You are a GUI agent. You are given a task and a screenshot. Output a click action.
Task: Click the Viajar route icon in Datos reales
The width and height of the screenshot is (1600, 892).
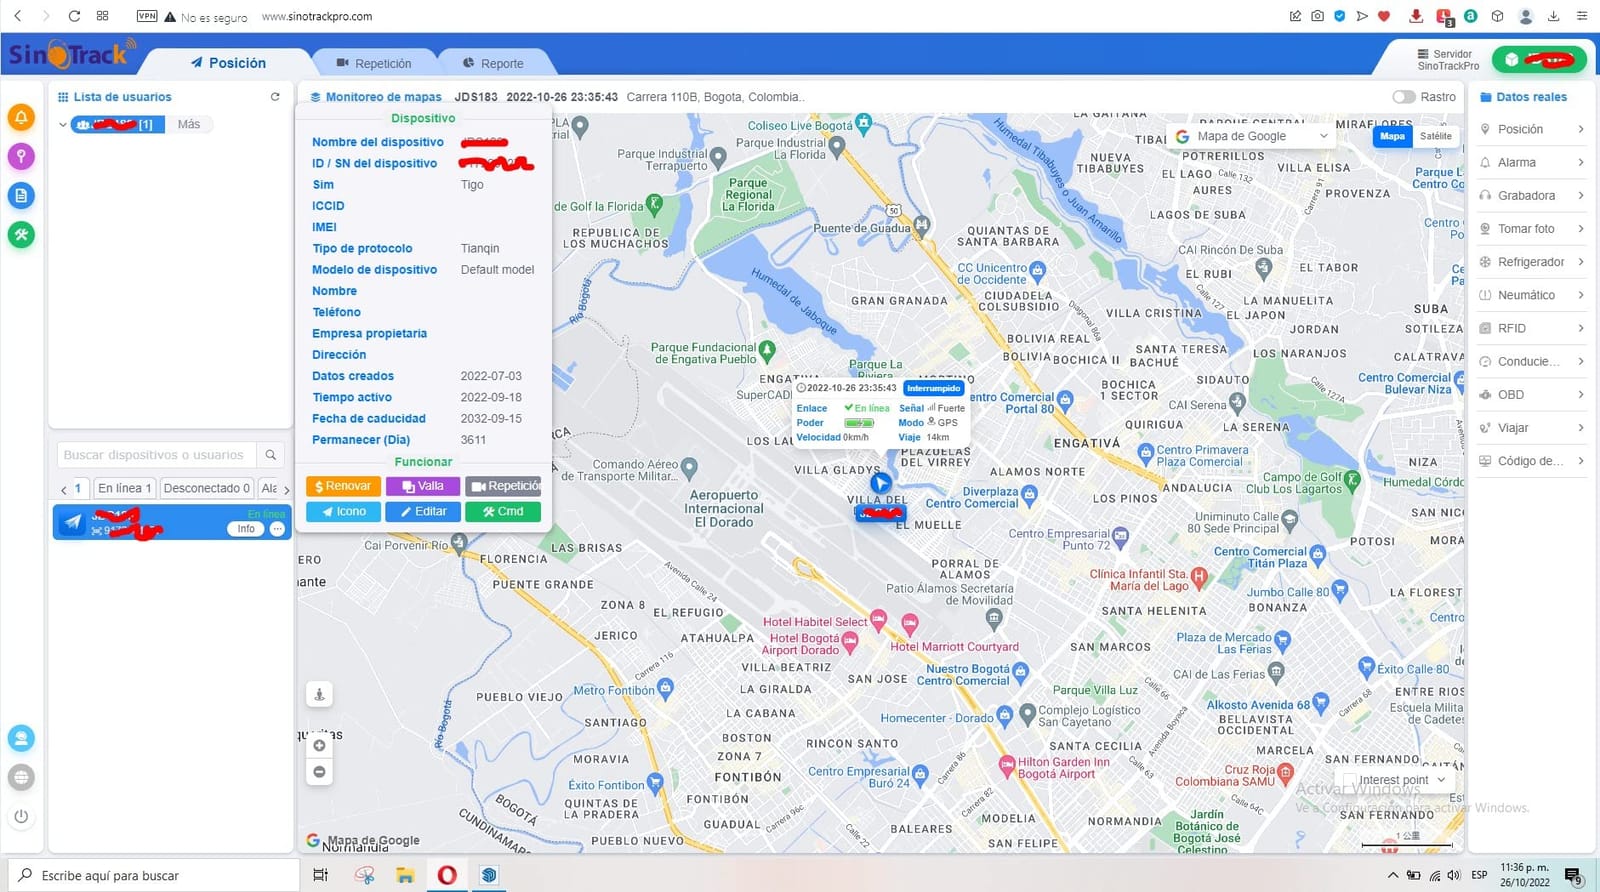point(1485,428)
